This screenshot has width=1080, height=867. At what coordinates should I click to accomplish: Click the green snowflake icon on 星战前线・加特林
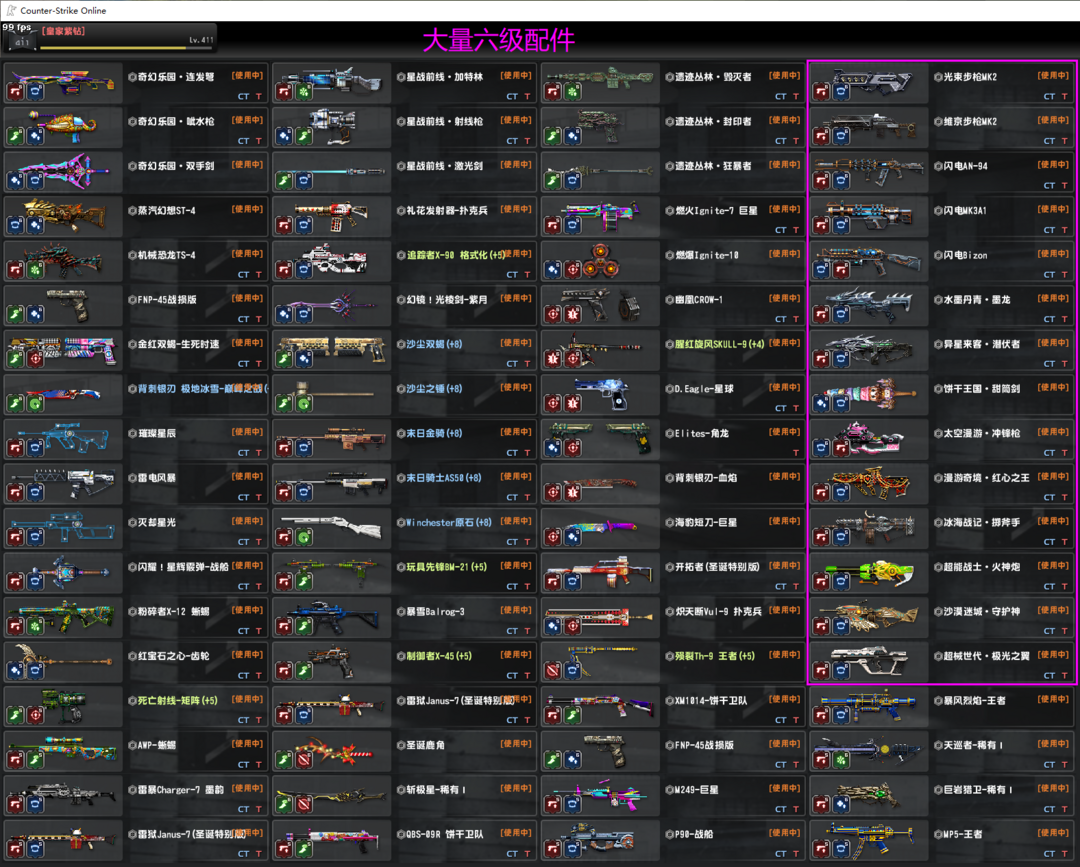click(303, 91)
